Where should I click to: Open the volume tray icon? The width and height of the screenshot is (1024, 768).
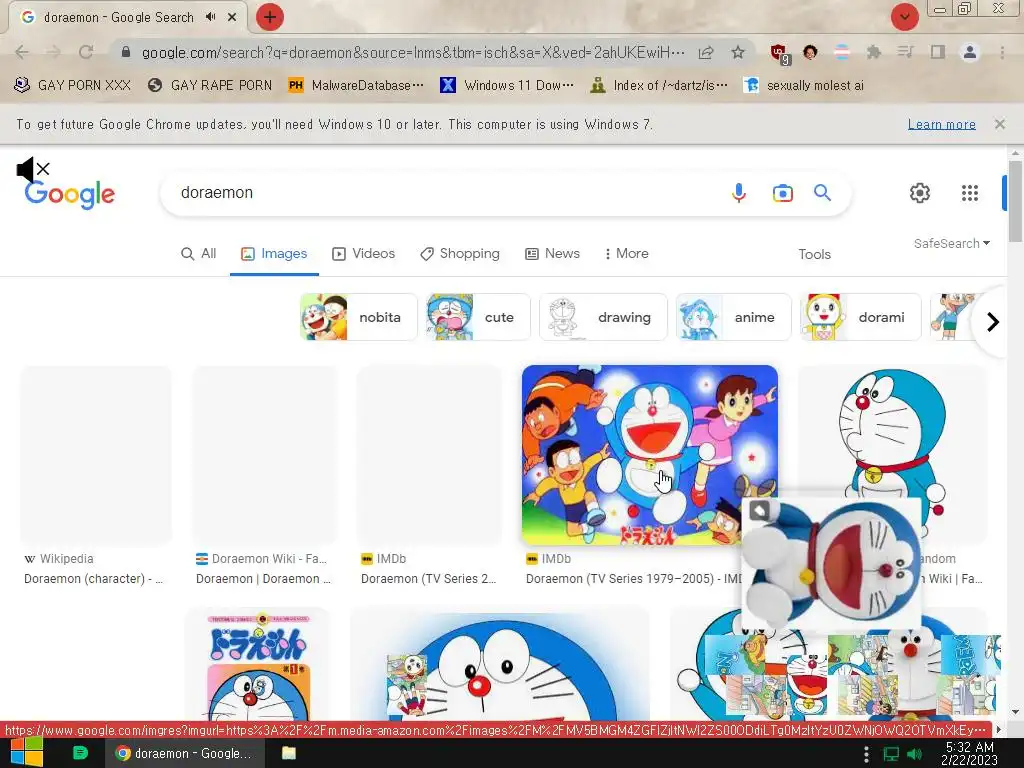914,754
